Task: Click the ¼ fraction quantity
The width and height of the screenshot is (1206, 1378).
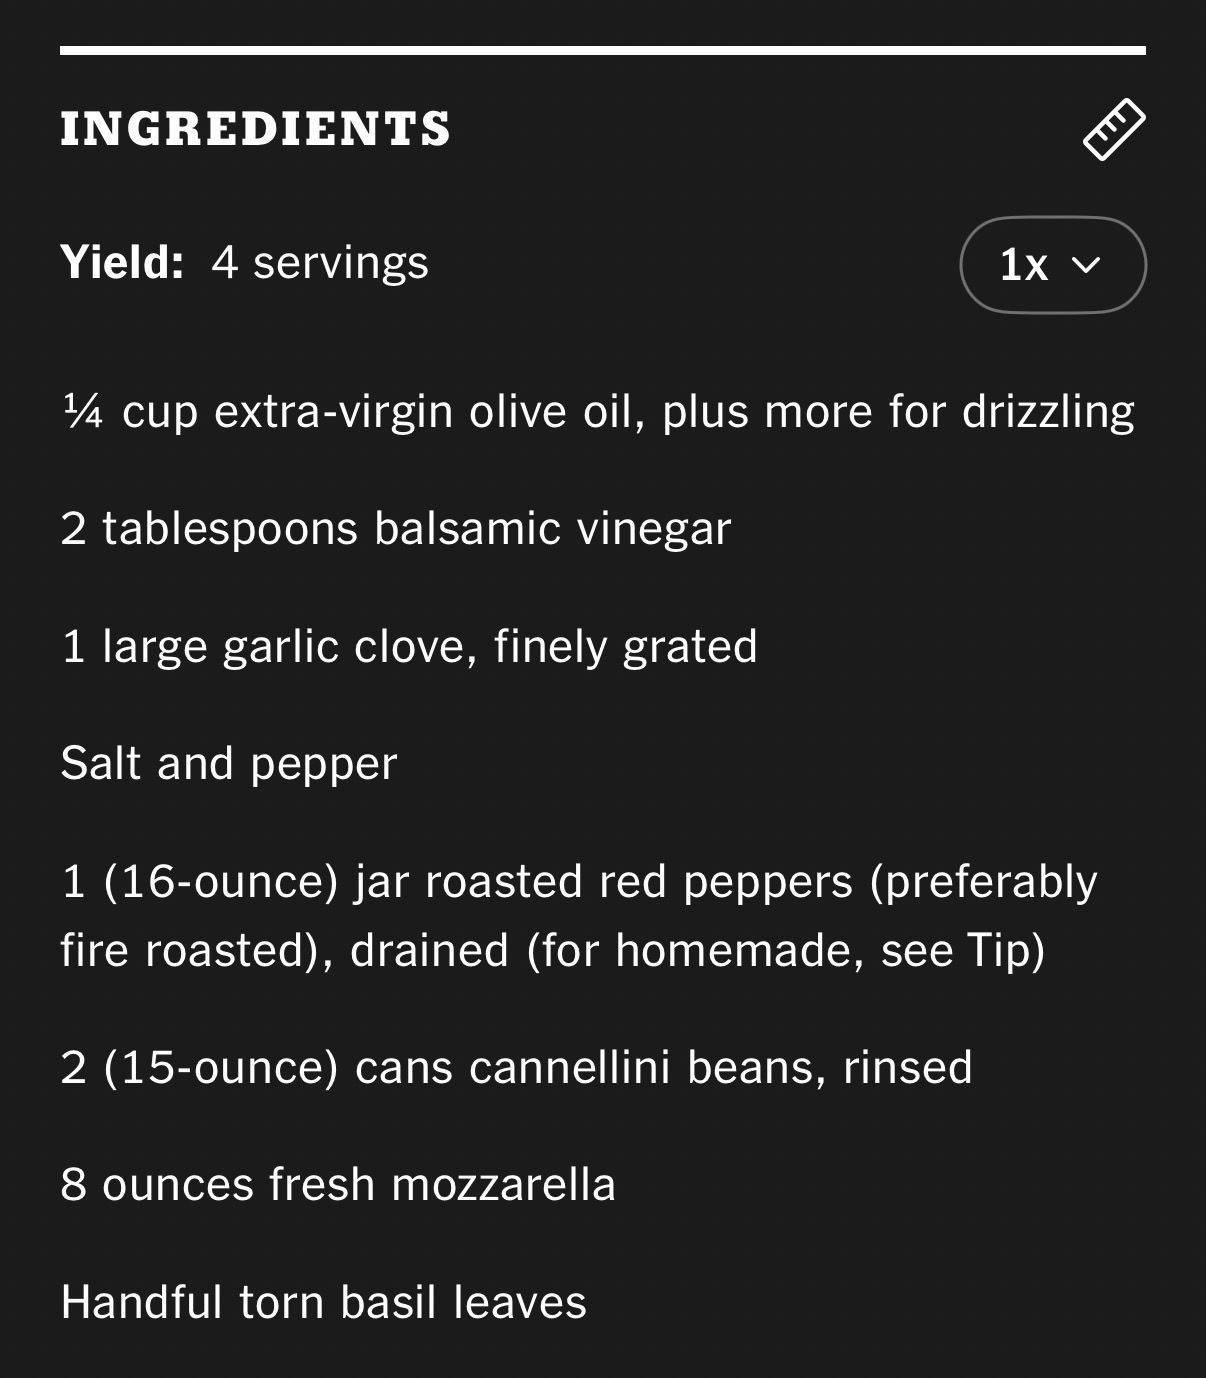Action: (83, 410)
